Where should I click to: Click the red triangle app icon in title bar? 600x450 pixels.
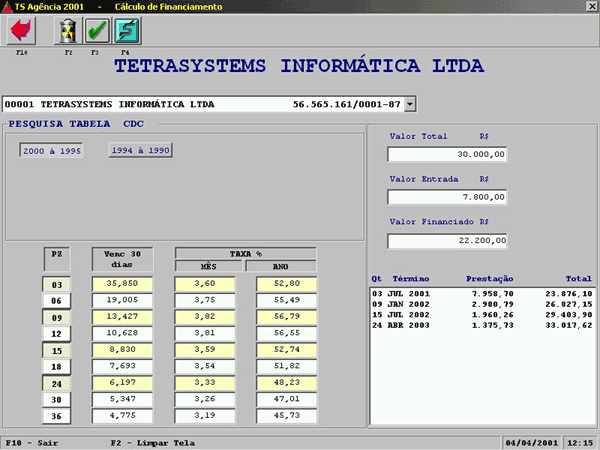7,7
